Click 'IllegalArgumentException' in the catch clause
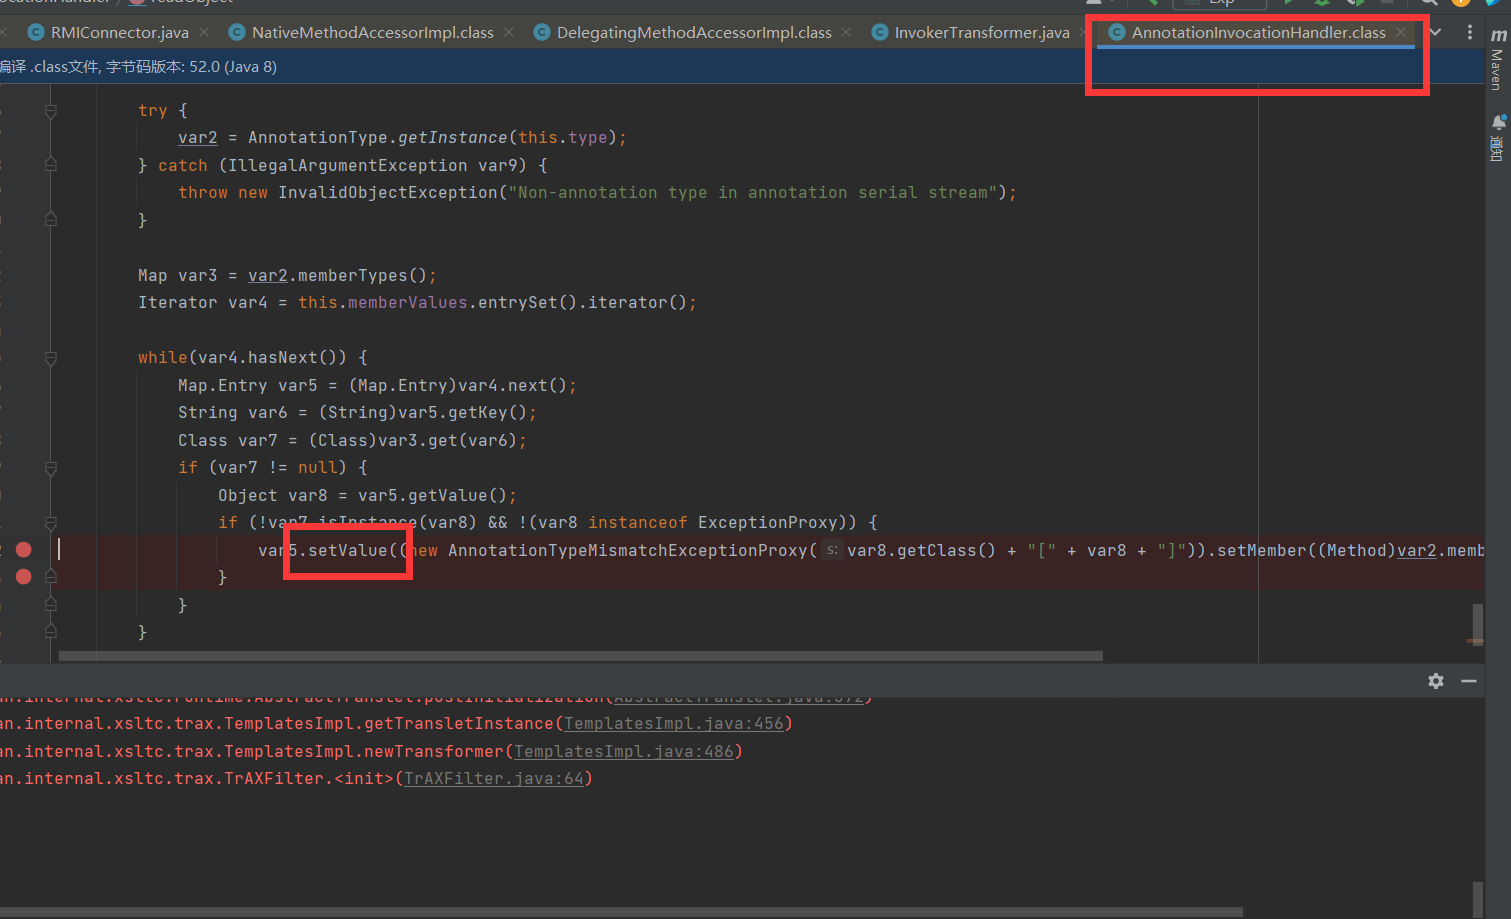The height and width of the screenshot is (919, 1511). [348, 165]
